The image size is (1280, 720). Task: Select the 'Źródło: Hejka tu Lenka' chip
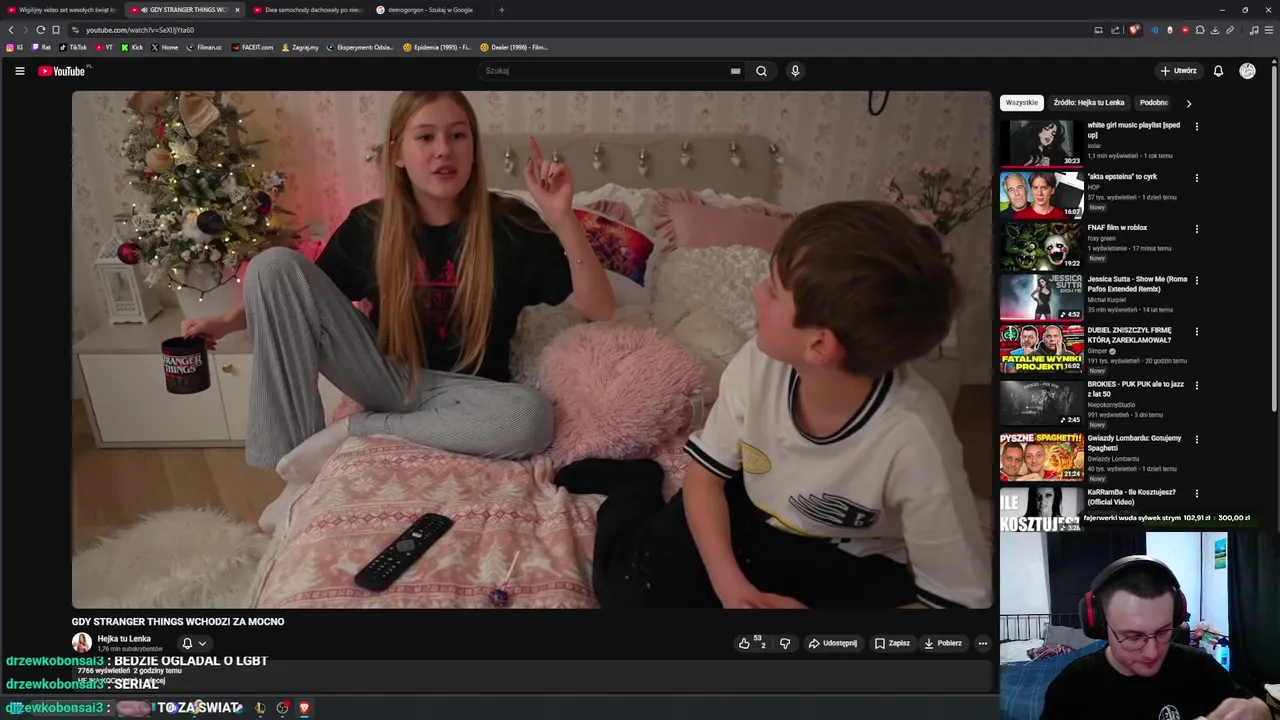[1089, 103]
